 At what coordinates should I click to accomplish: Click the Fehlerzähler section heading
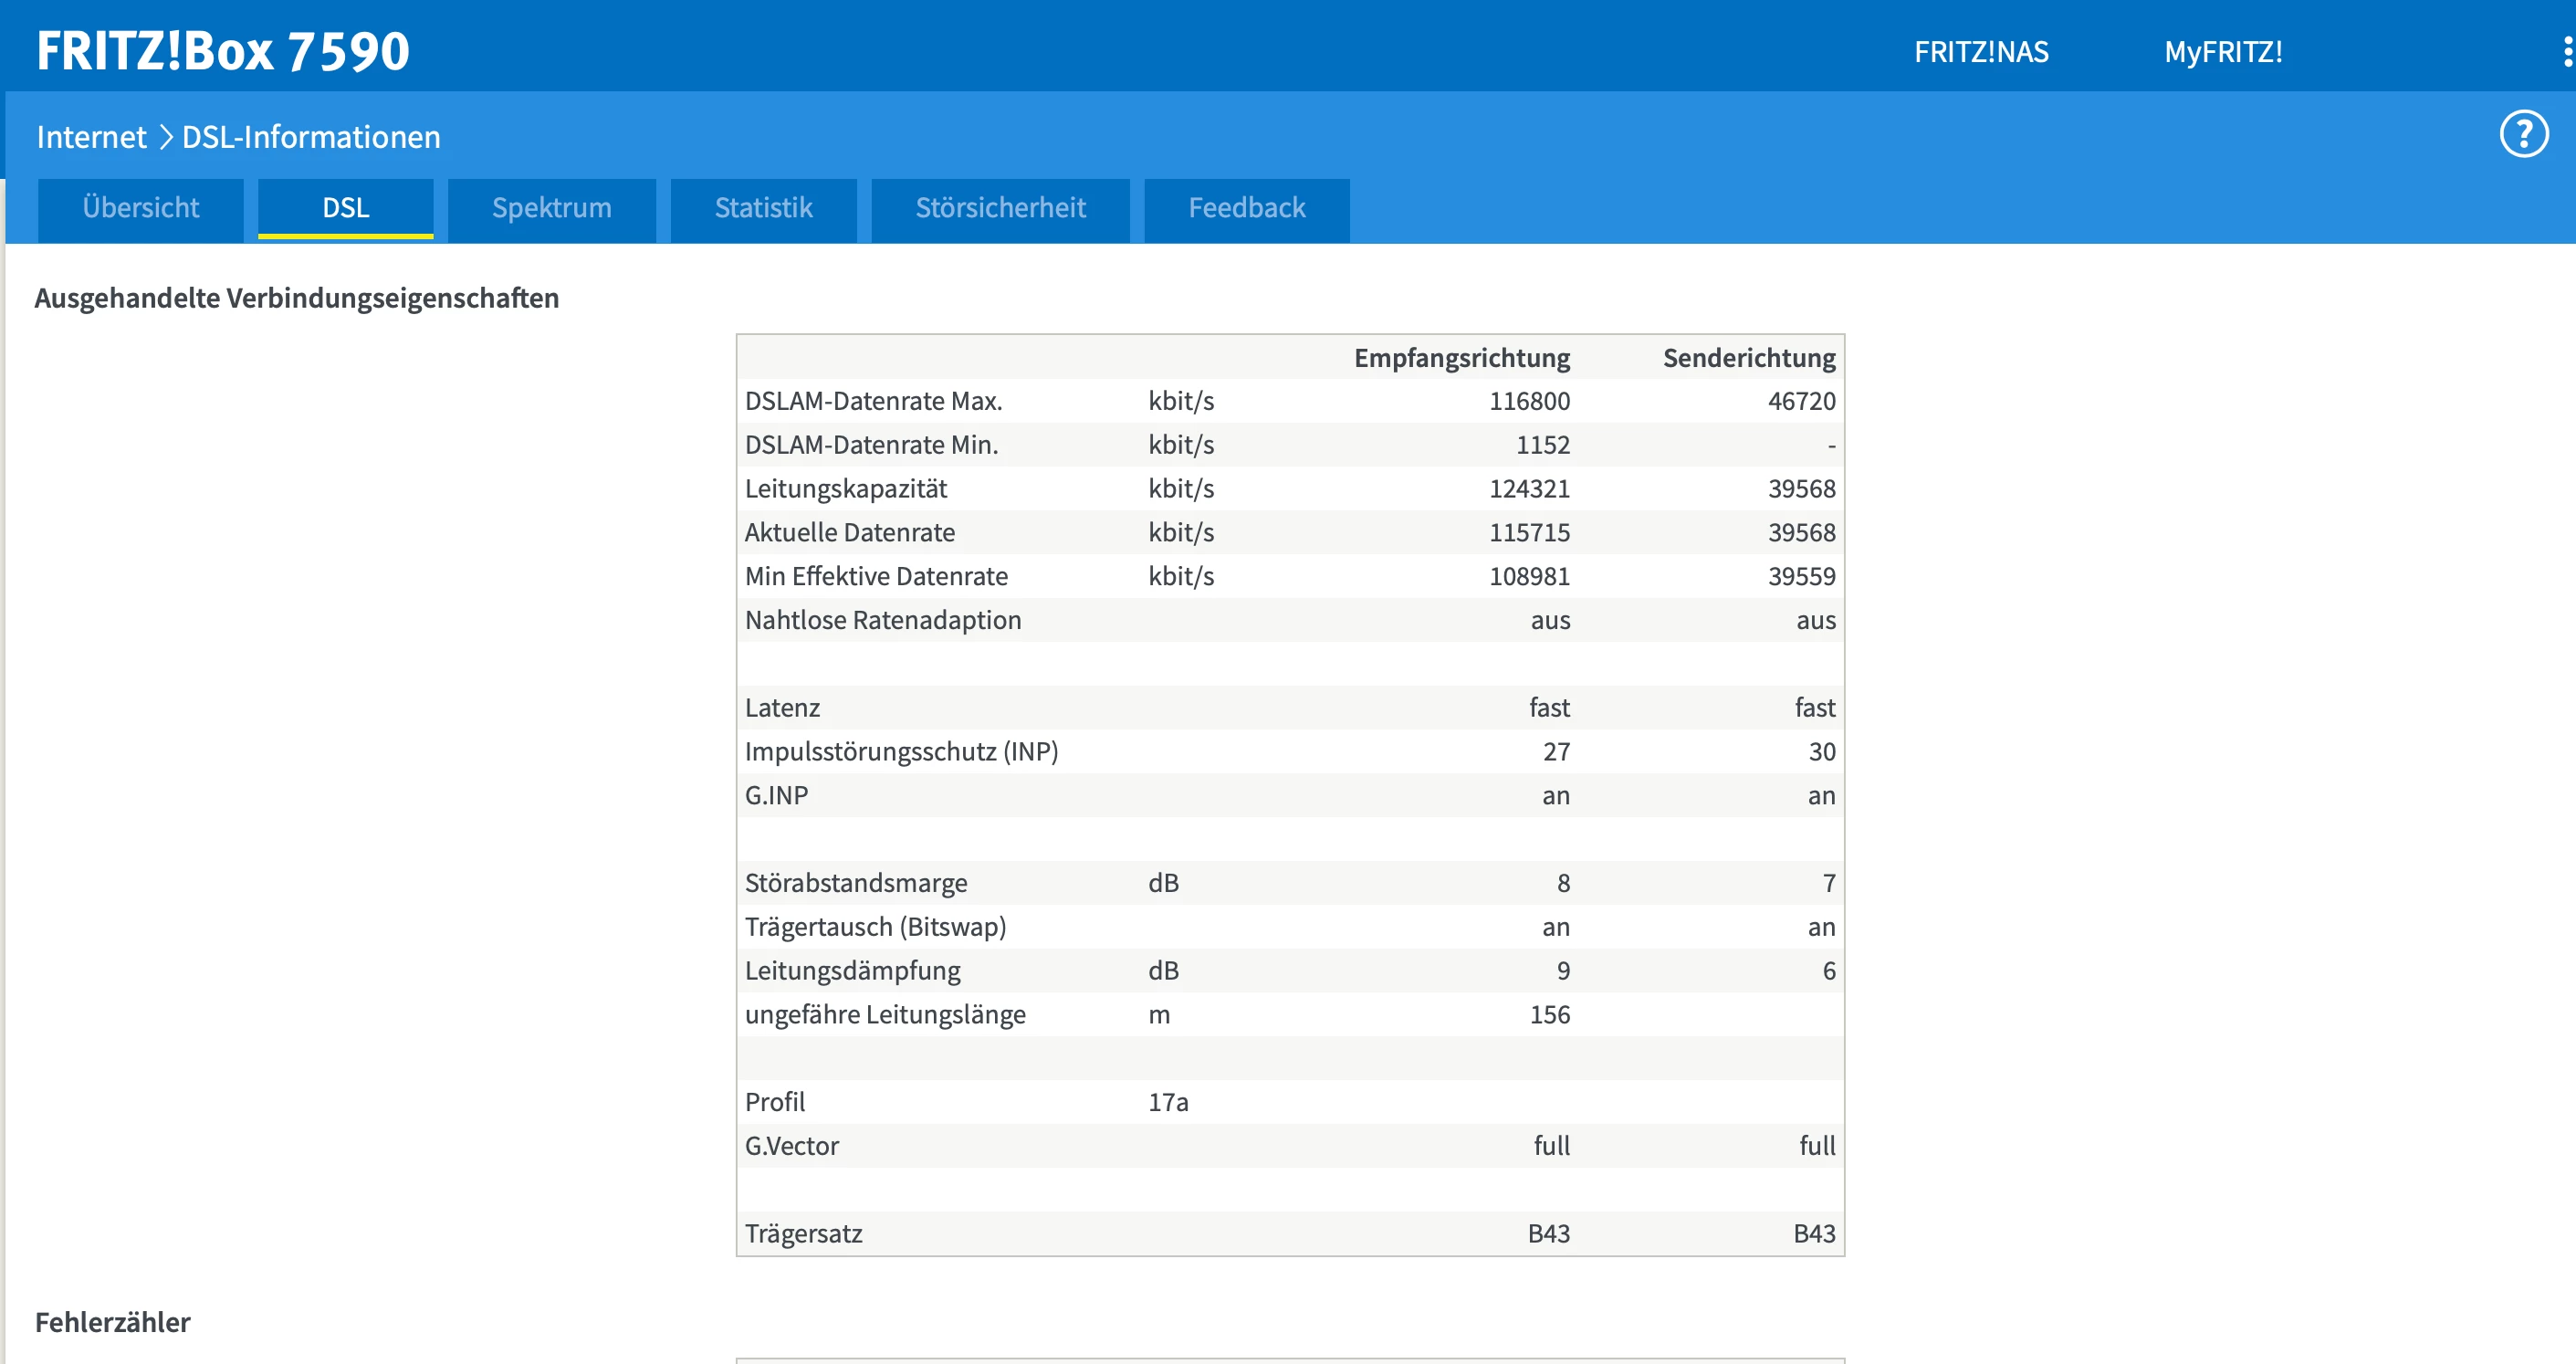point(112,1322)
